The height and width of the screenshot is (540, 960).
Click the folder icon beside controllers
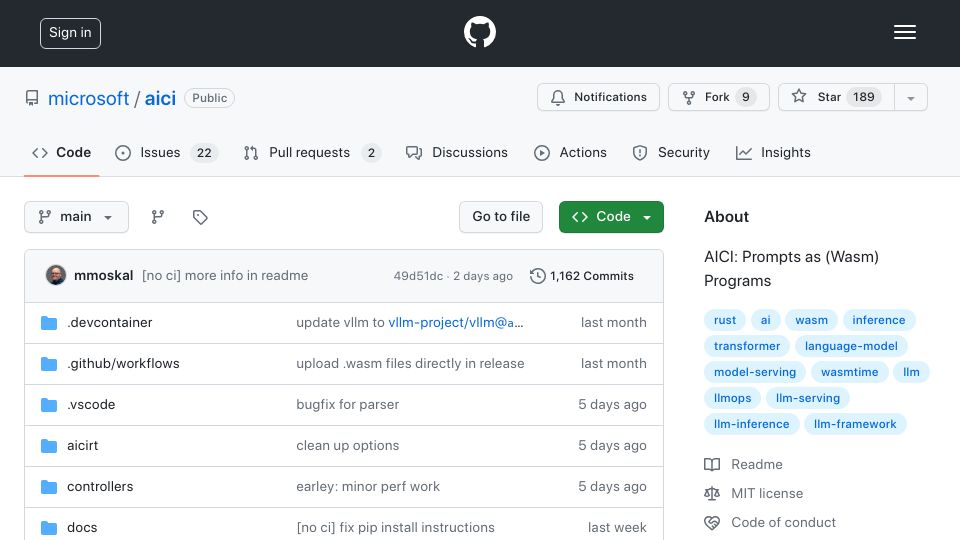tap(49, 487)
